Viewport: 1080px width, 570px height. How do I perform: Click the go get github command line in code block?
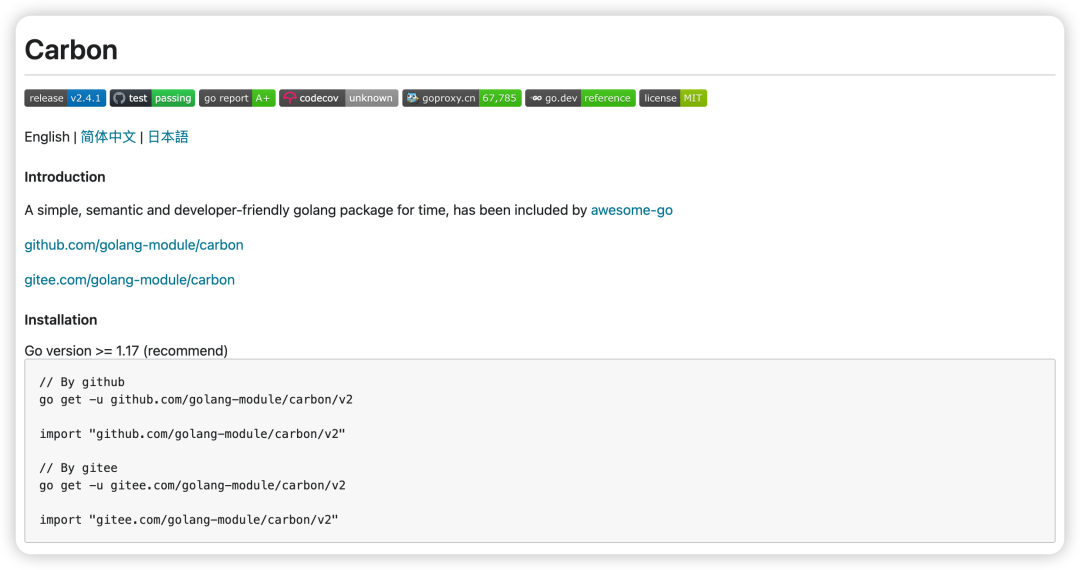coord(196,399)
